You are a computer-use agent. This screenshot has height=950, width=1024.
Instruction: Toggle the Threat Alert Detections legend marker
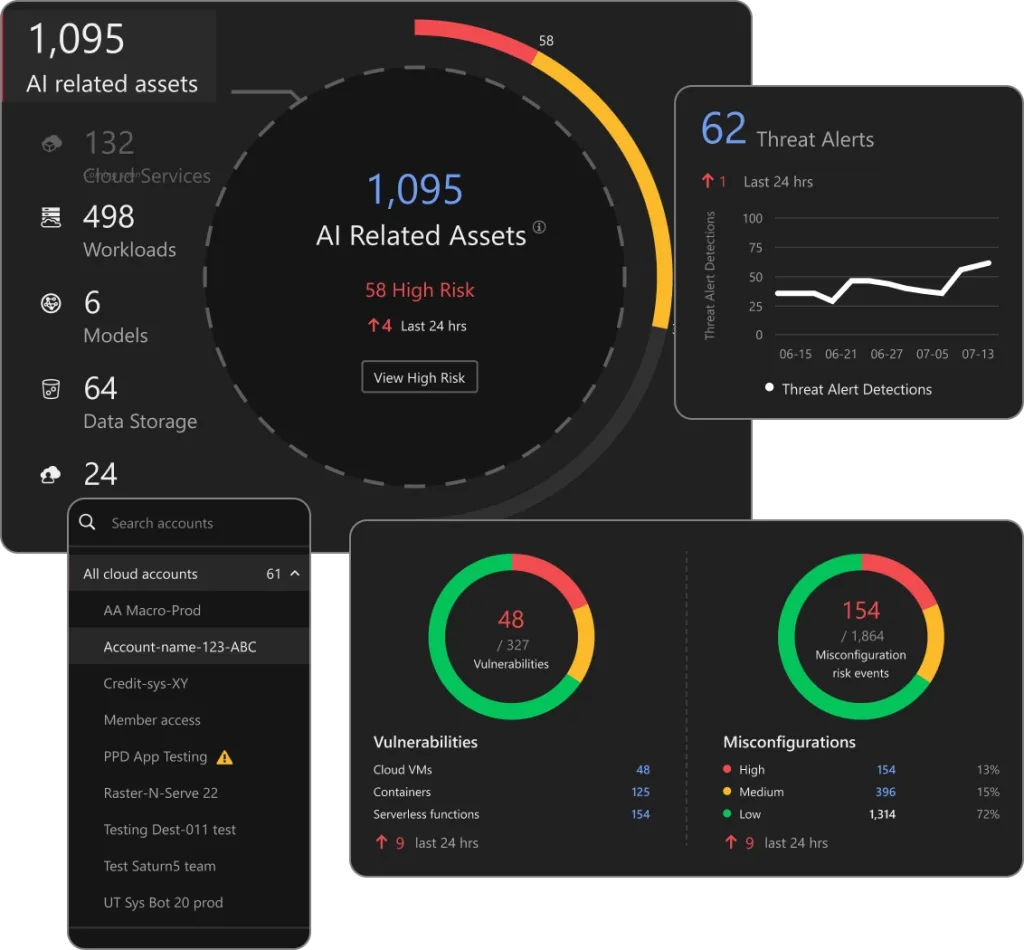pyautogui.click(x=769, y=388)
